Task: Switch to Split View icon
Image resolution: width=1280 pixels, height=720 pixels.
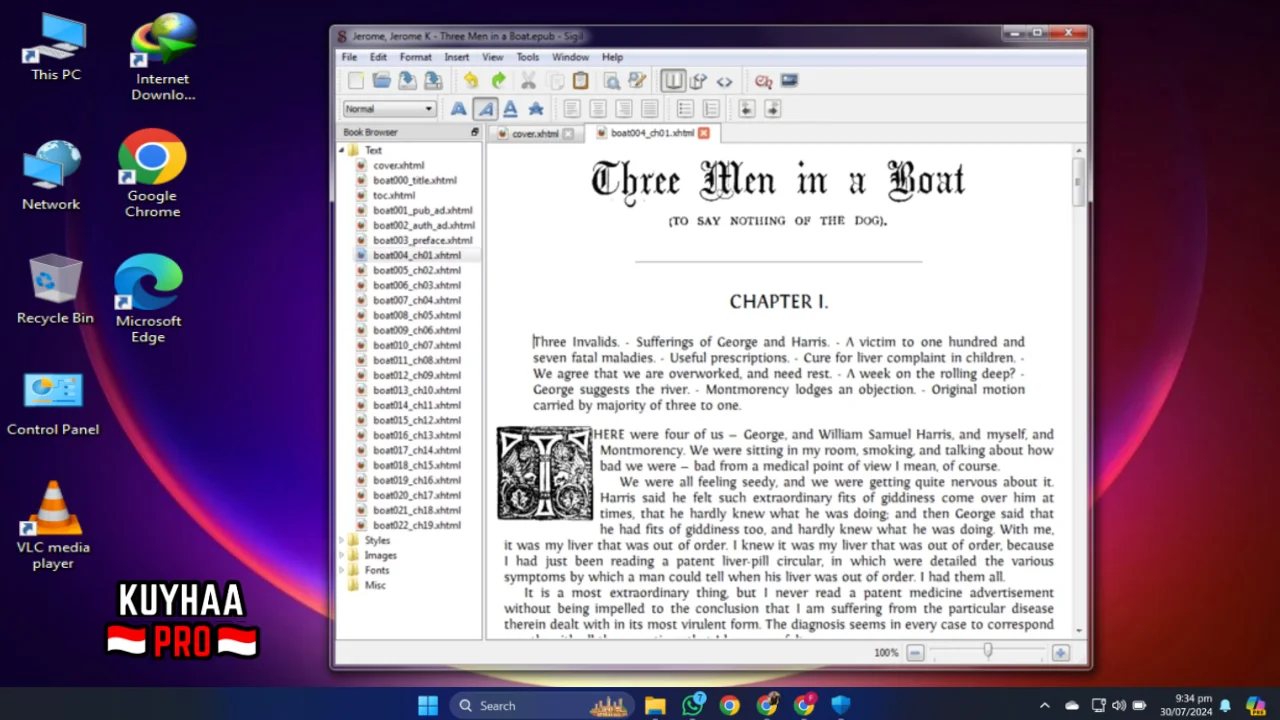Action: pyautogui.click(x=699, y=81)
